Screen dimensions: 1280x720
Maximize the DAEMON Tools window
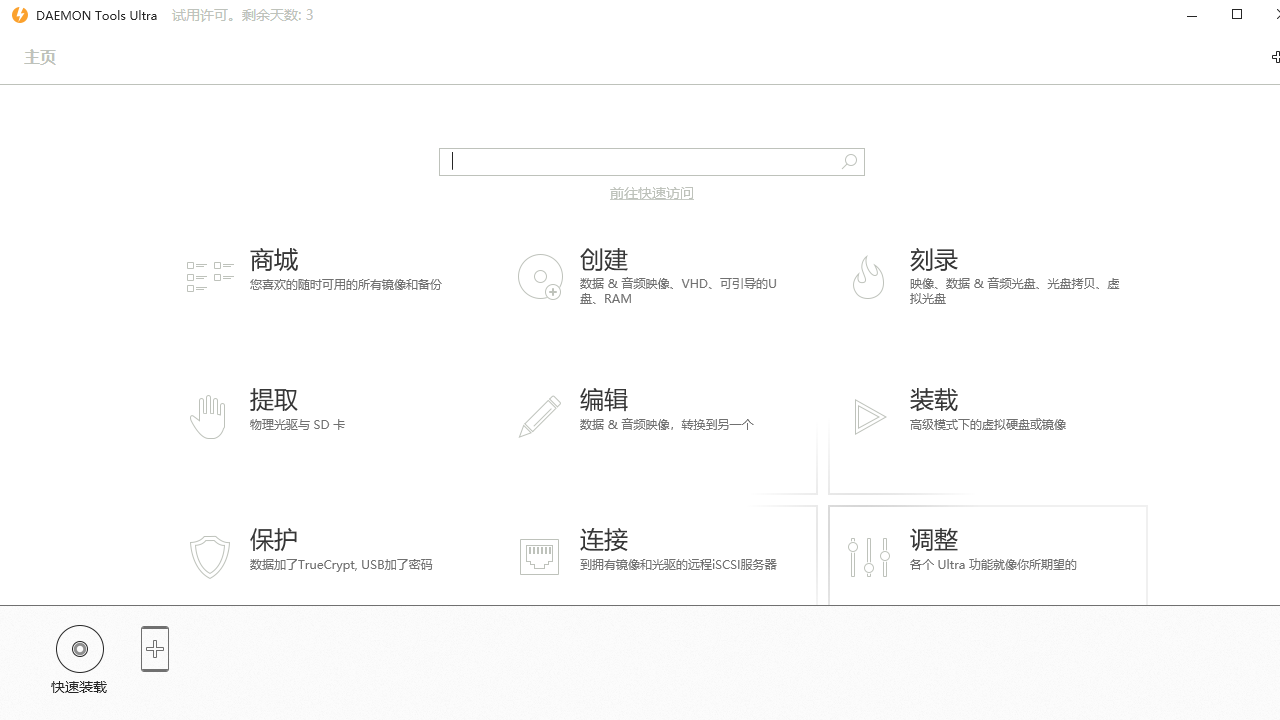1237,15
